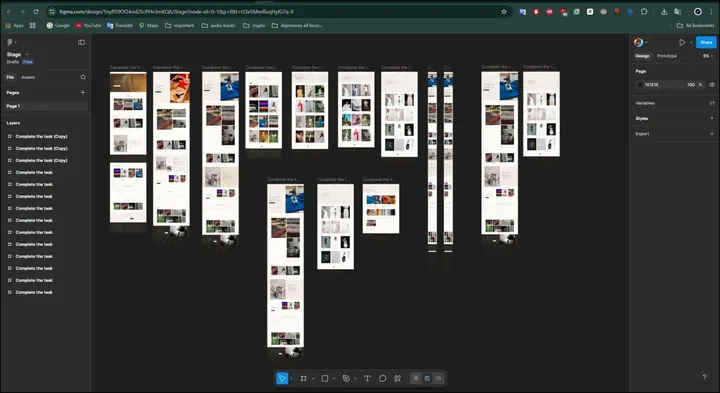Open the Maps bookmark
The height and width of the screenshot is (393, 720).
149,25
